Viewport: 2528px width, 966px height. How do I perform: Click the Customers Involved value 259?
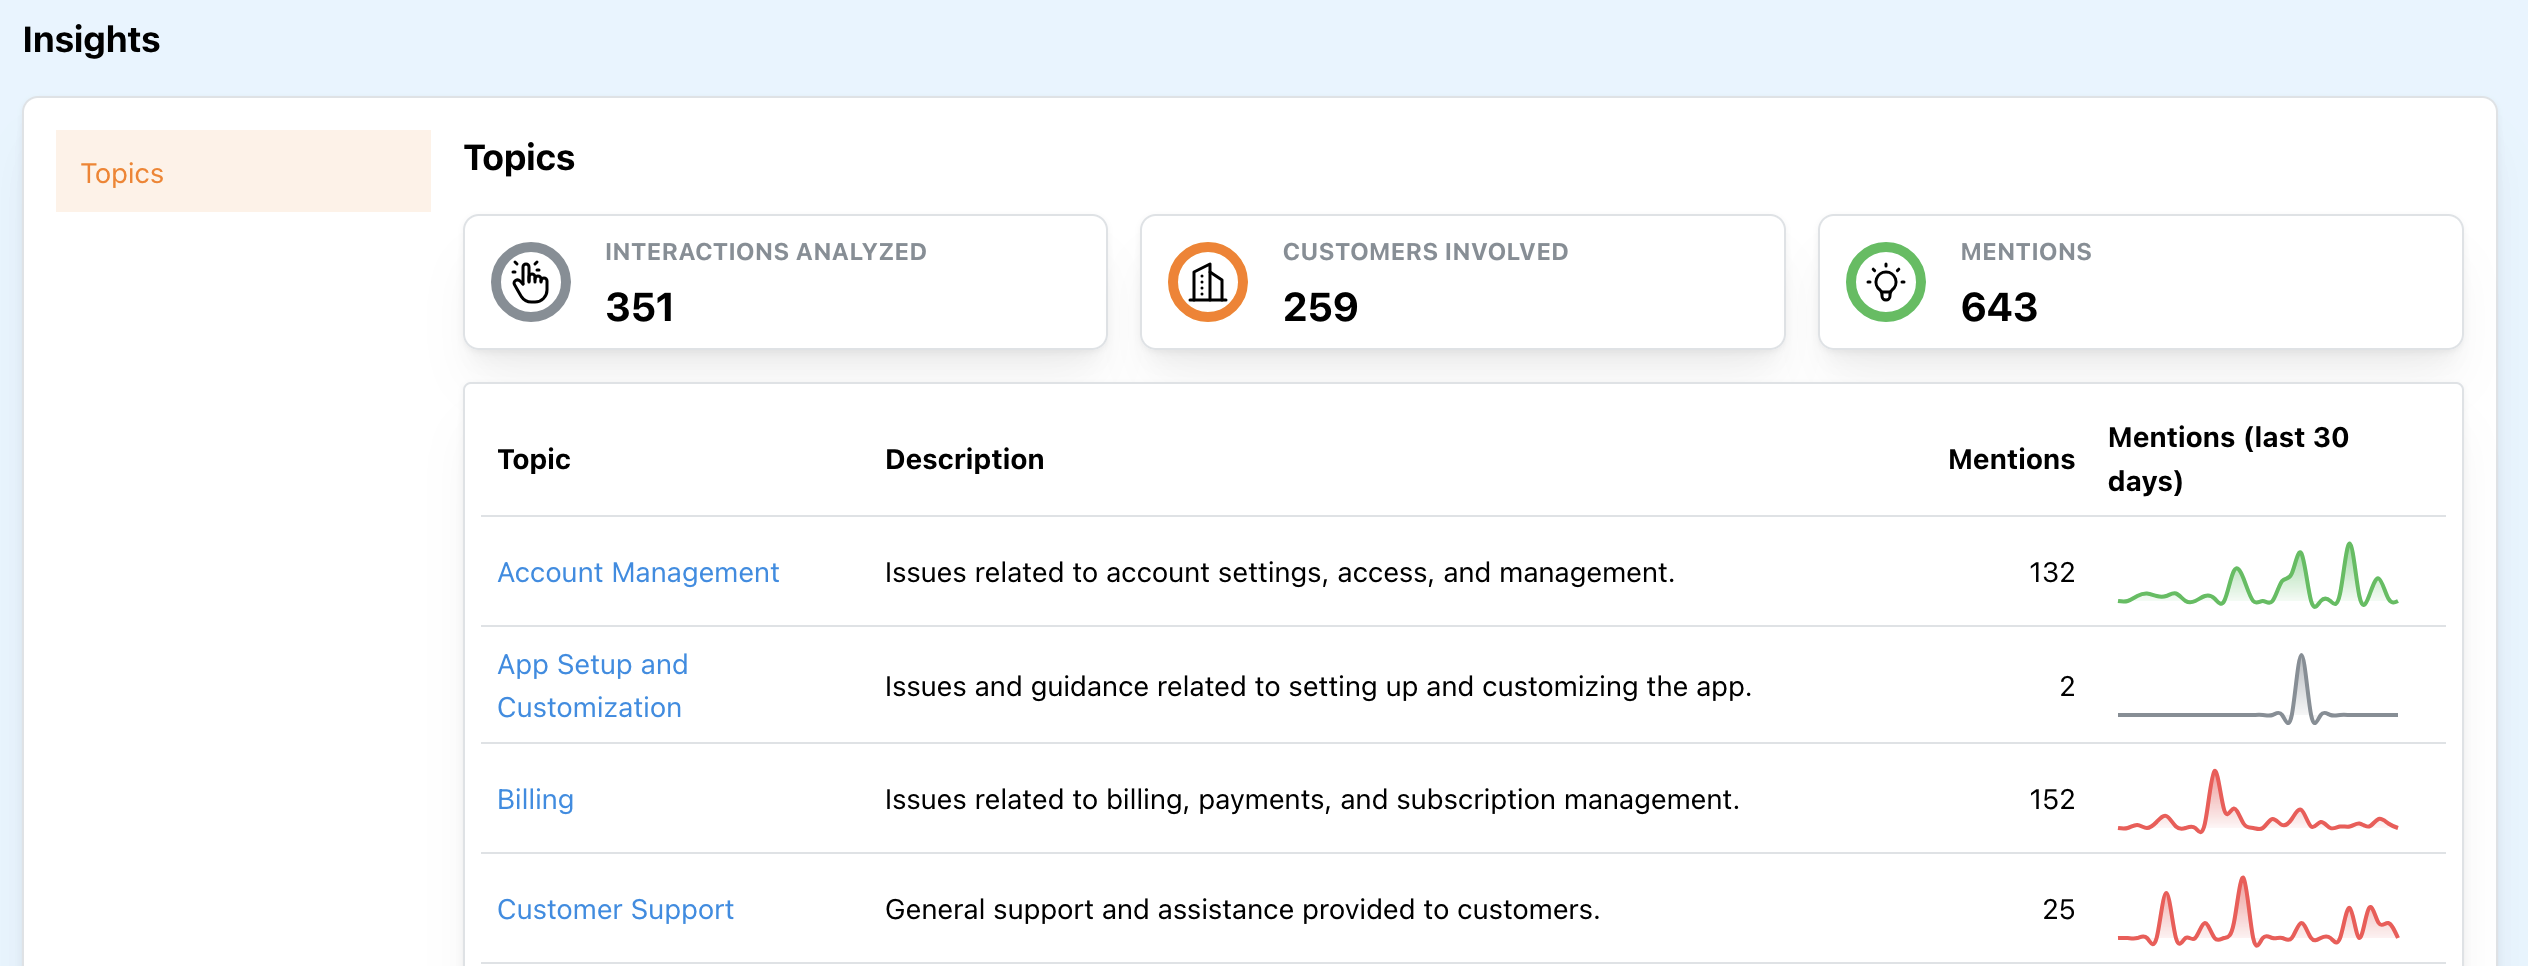(1320, 307)
